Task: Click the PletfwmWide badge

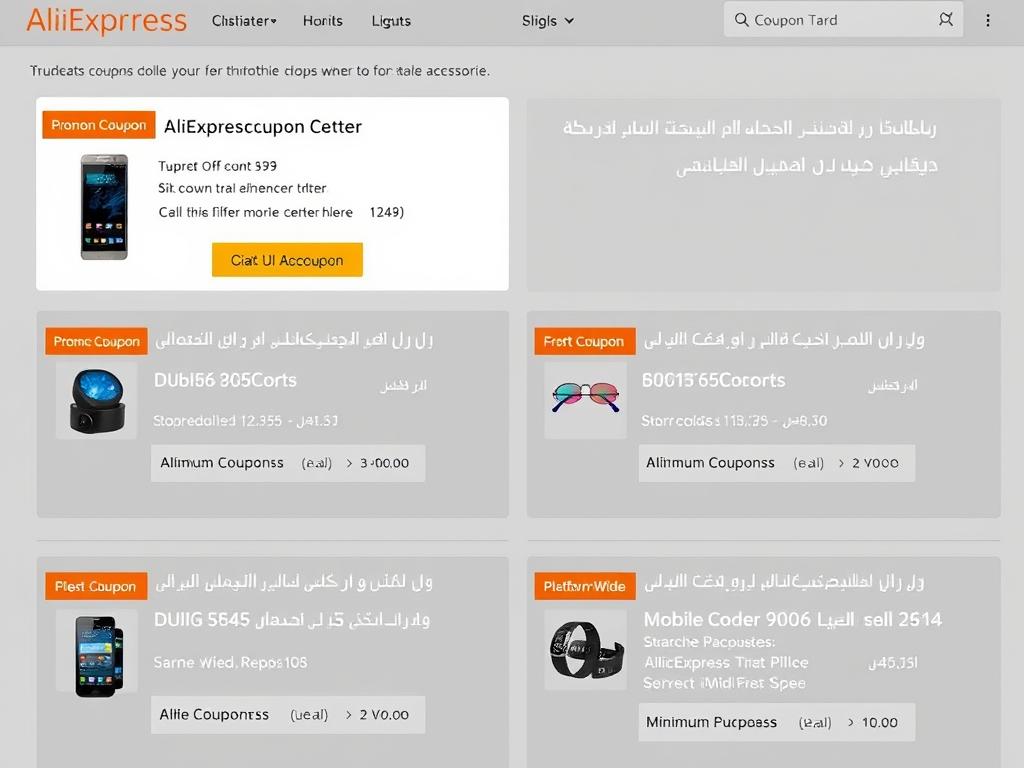Action: 584,586
